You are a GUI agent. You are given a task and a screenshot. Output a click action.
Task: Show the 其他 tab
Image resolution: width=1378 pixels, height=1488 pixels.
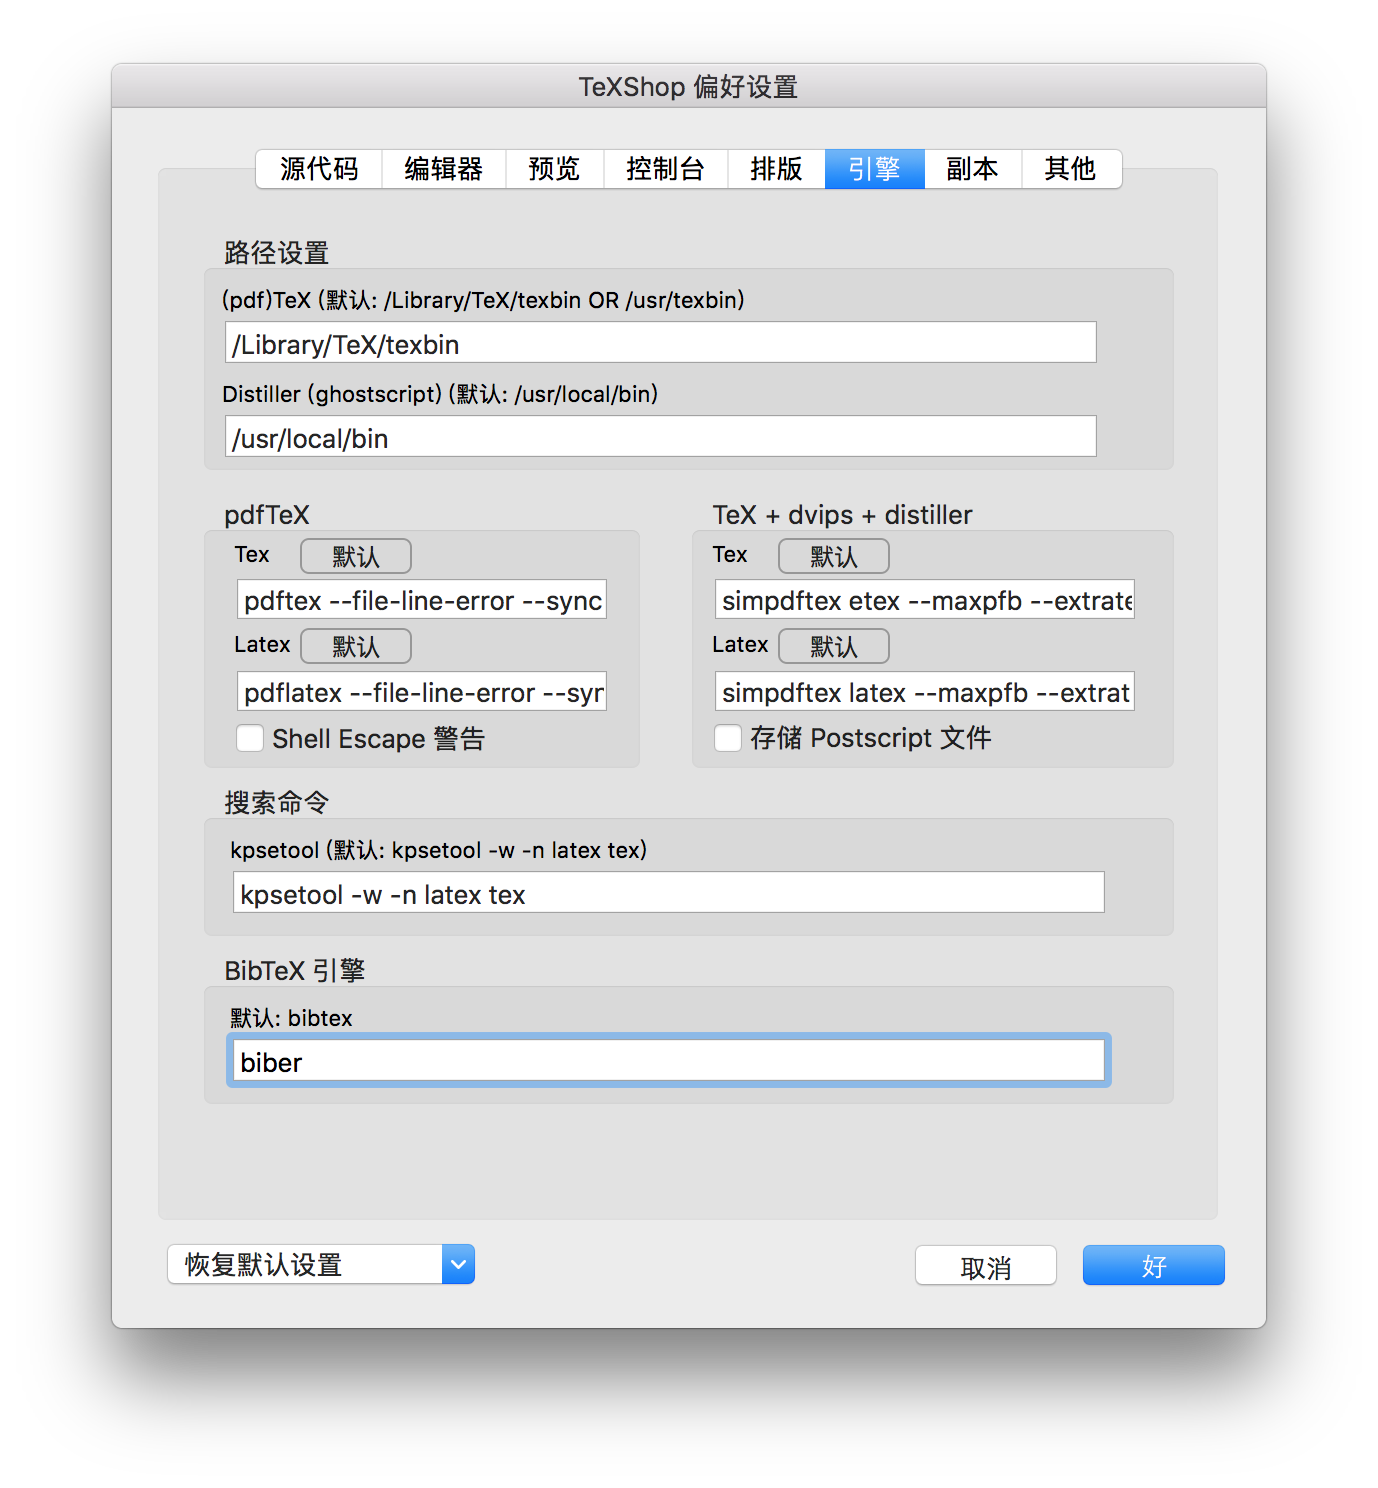click(1071, 169)
